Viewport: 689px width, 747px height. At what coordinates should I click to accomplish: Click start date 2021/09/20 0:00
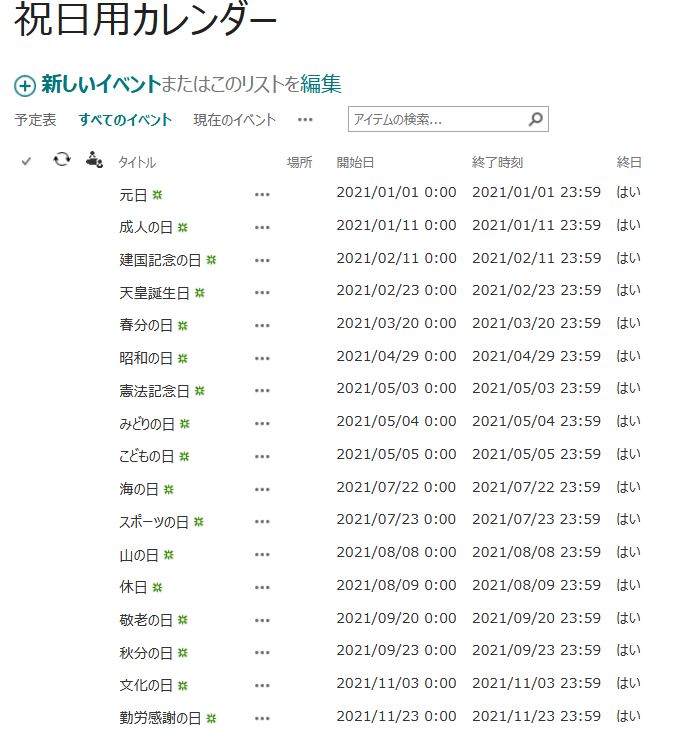(396, 618)
